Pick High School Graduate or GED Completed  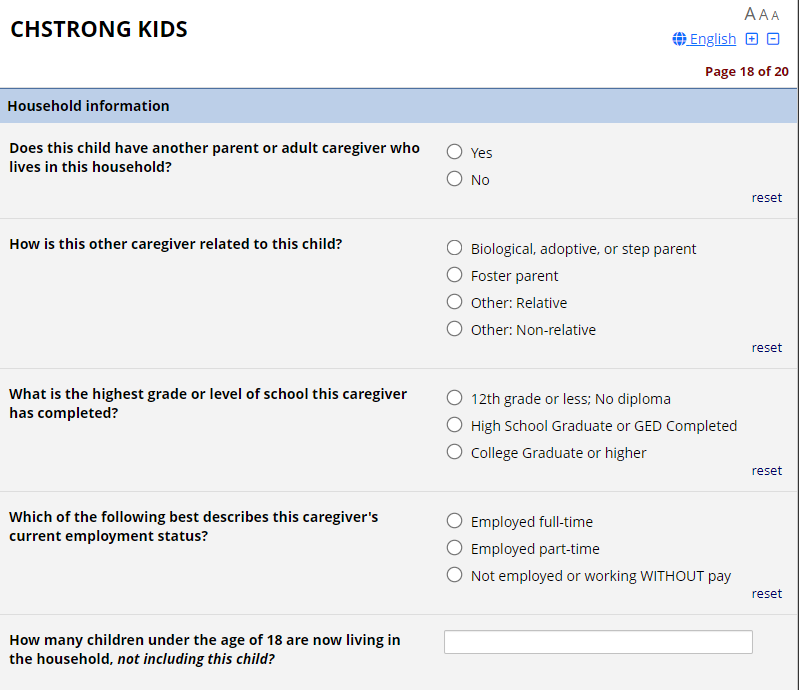455,425
